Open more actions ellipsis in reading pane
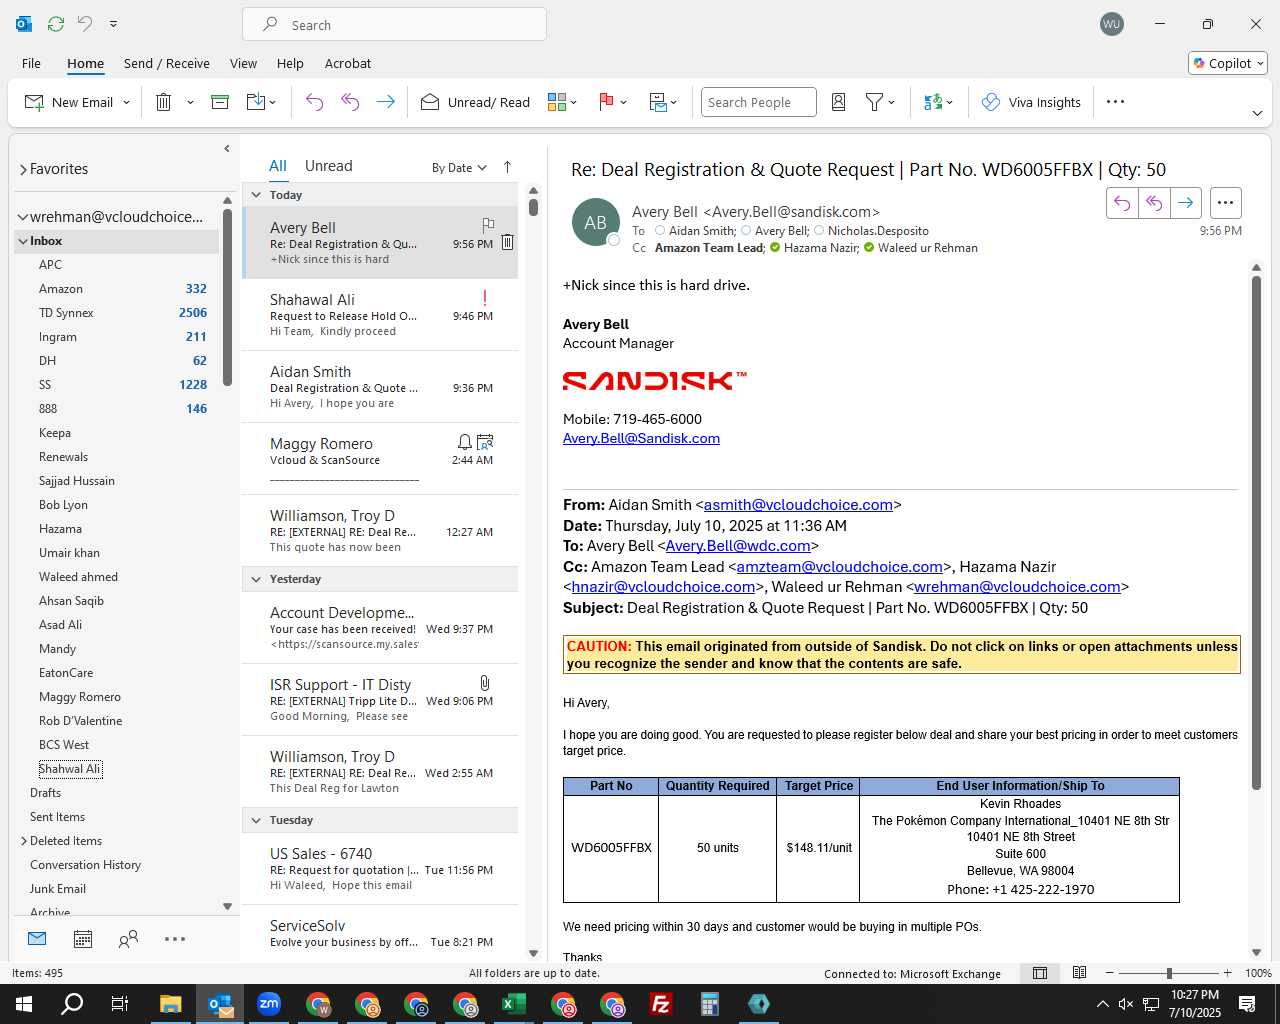1280x1024 pixels. (1225, 203)
